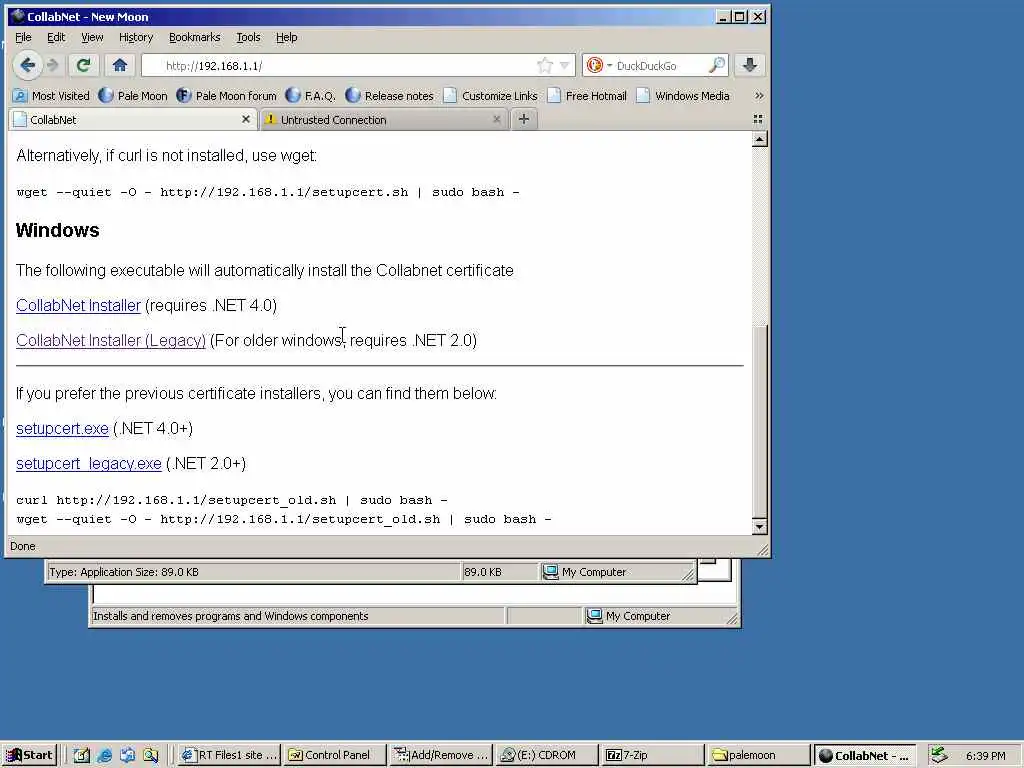Image resolution: width=1024 pixels, height=768 pixels.
Task: Open the address bar history dropdown arrow
Action: pyautogui.click(x=565, y=65)
